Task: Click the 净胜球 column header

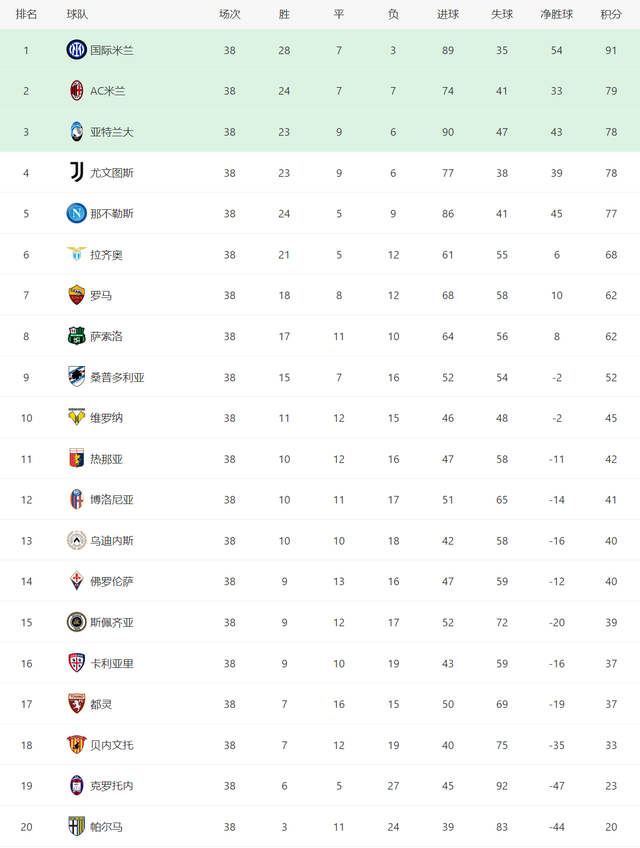Action: pos(556,15)
